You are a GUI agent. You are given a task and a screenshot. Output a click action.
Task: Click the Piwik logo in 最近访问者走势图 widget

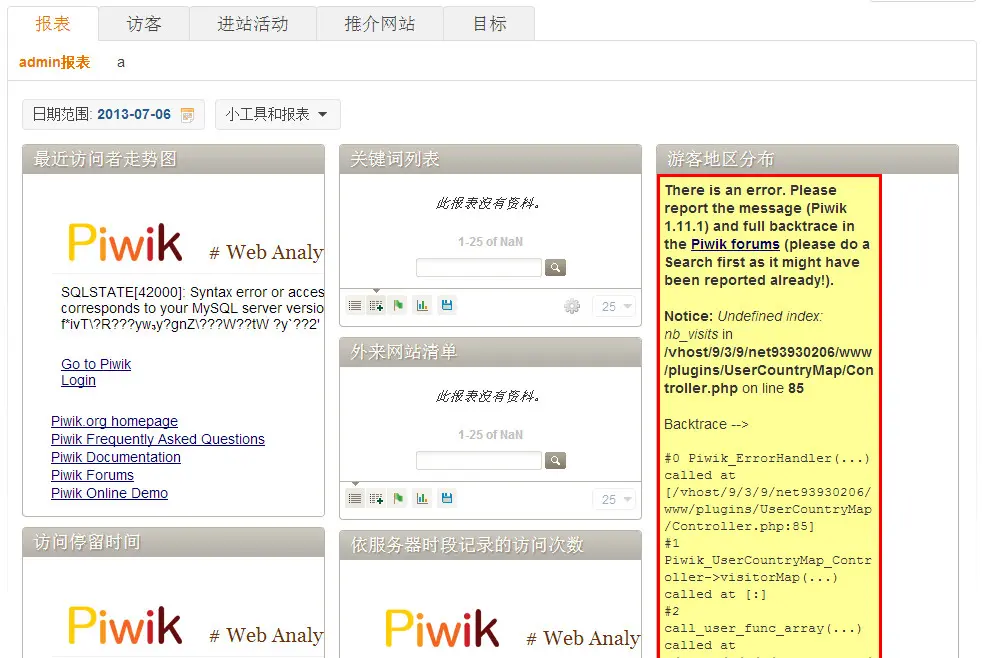click(125, 242)
